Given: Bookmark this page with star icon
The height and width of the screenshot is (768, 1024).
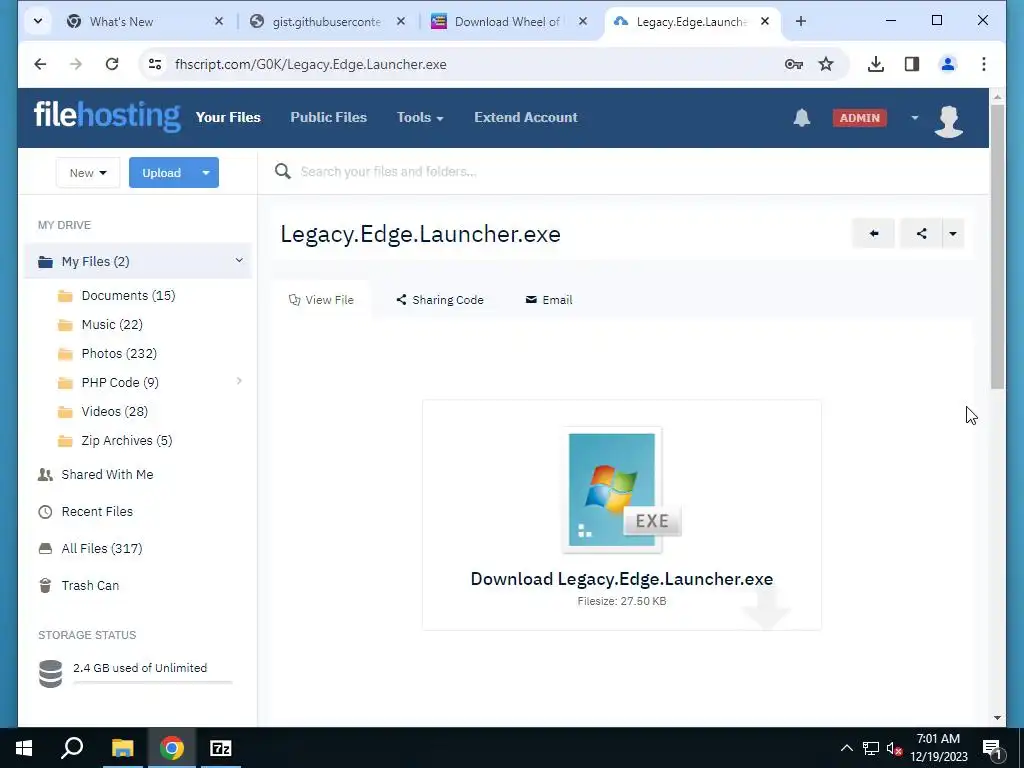Looking at the screenshot, I should (x=826, y=64).
